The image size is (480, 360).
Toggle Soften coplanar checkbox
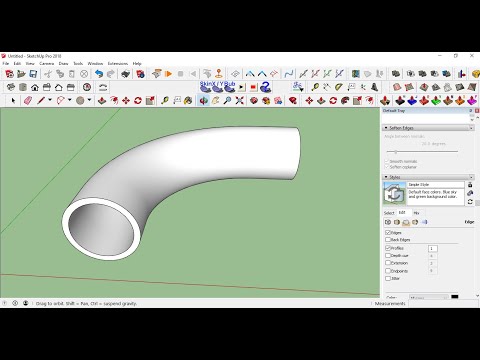tap(387, 167)
